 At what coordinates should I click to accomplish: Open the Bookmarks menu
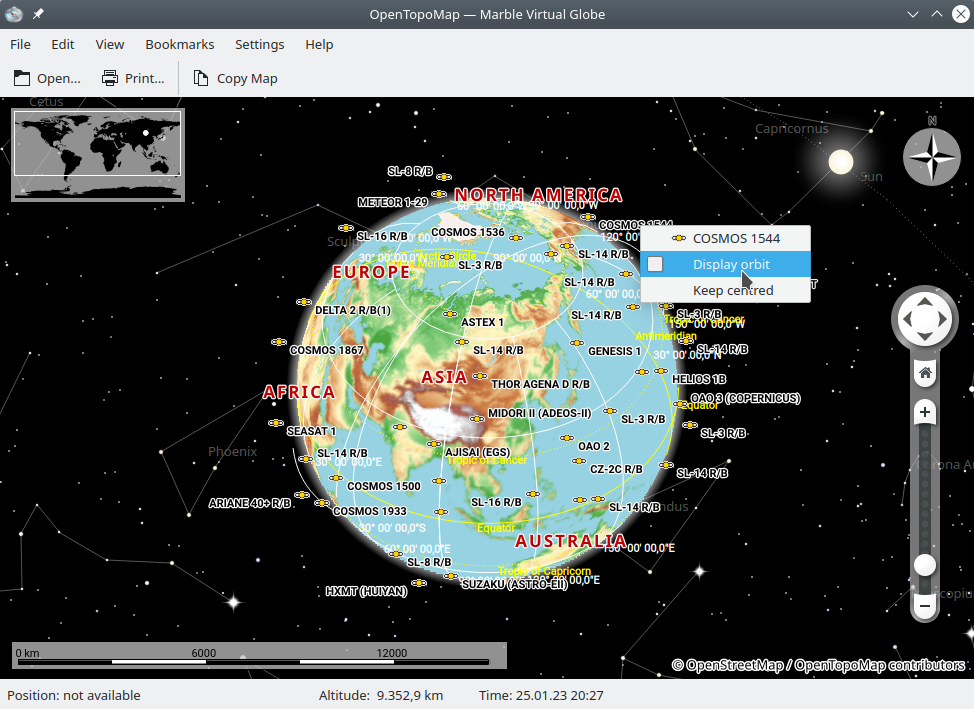(x=180, y=44)
